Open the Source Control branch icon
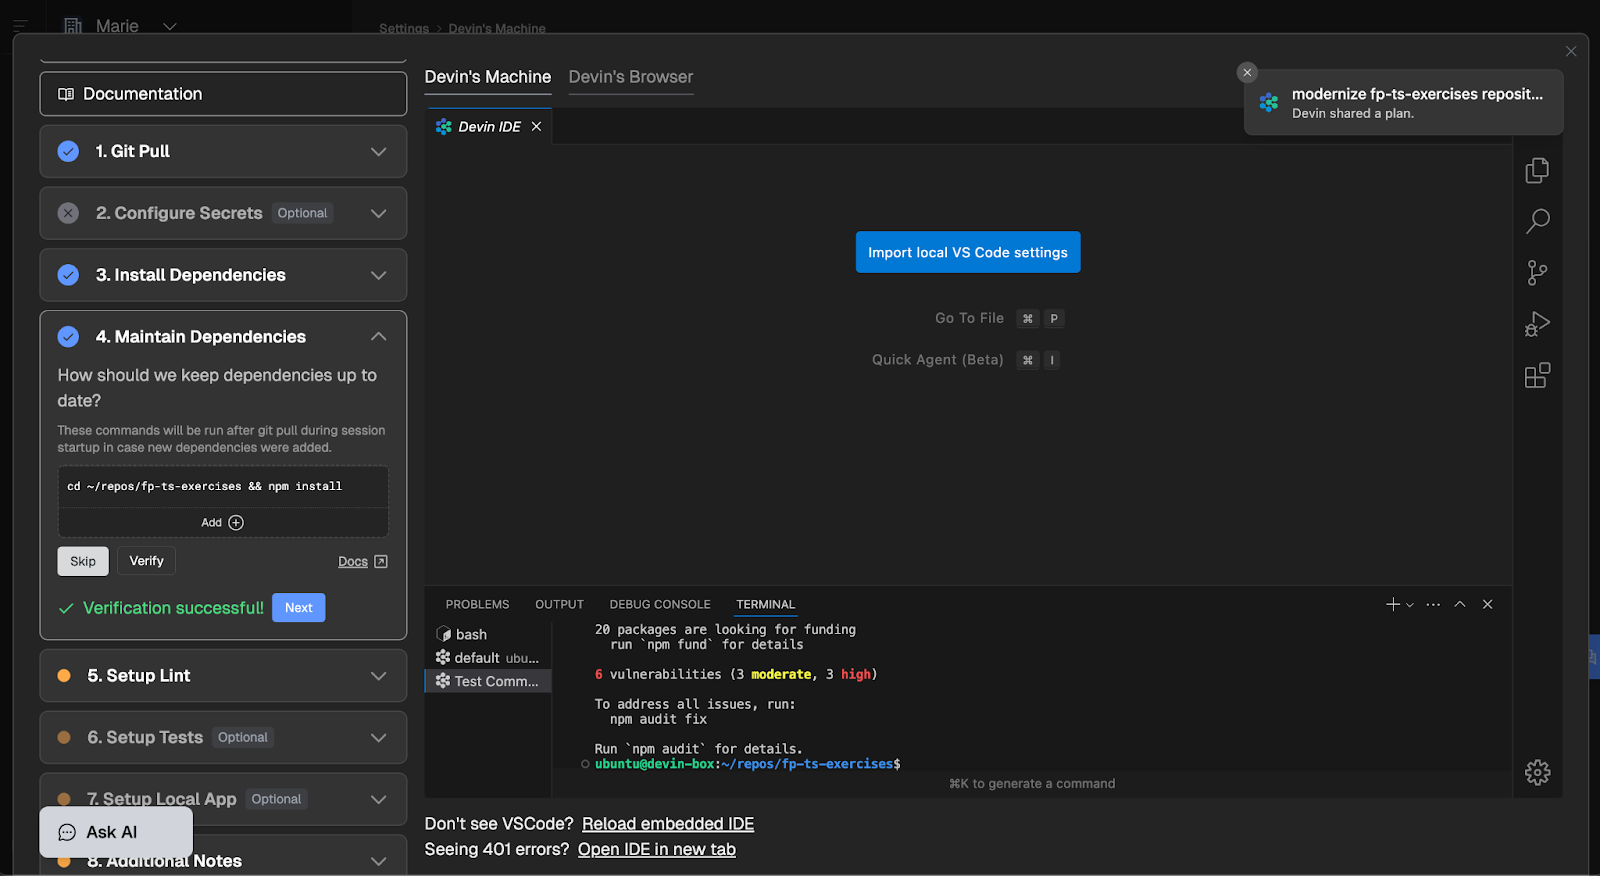This screenshot has height=876, width=1600. click(x=1537, y=273)
